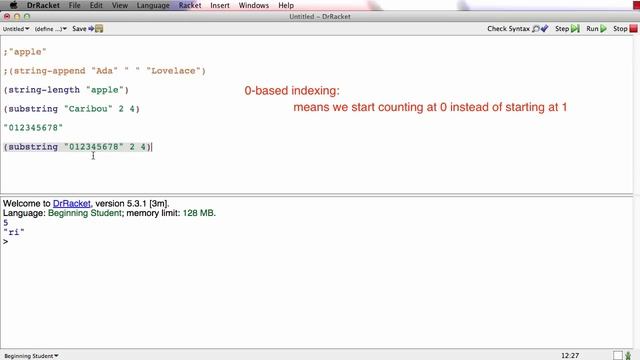Open the View menu
The width and height of the screenshot is (640, 360).
[x=120, y=5]
